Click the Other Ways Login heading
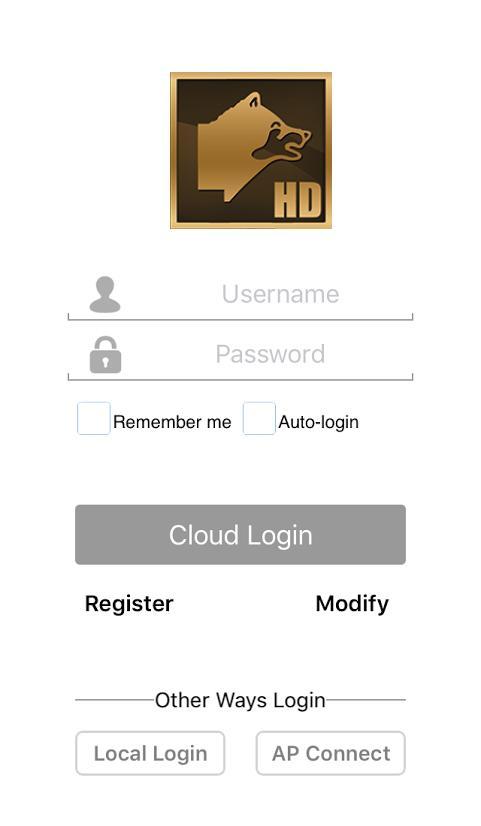481x826 pixels. (x=240, y=700)
